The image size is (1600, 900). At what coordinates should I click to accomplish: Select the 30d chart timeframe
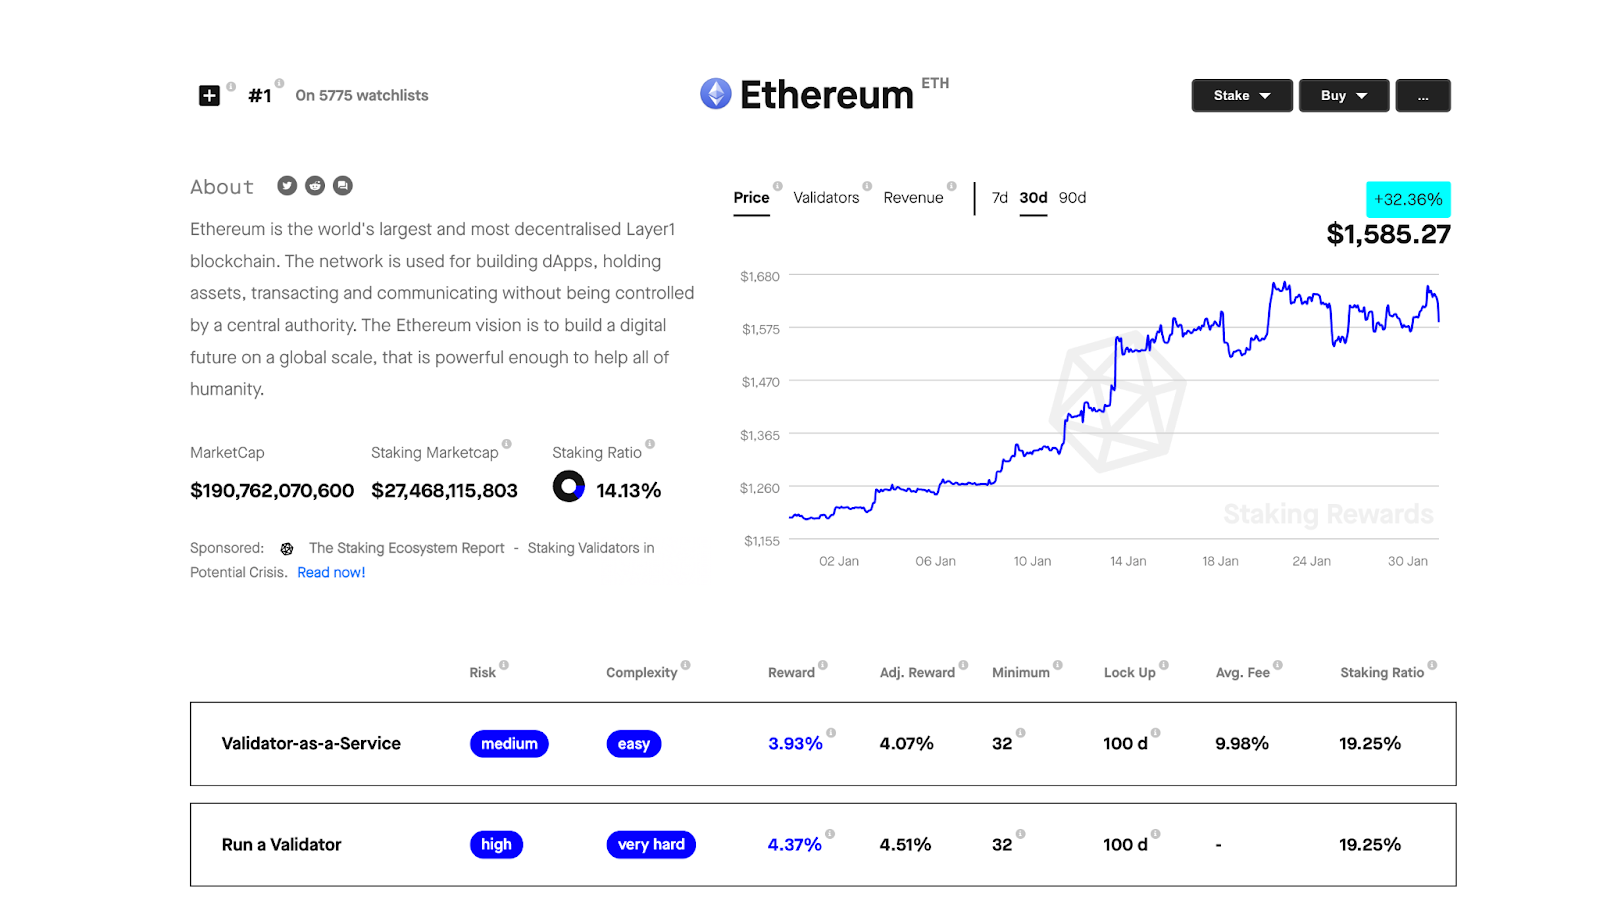click(x=1033, y=198)
